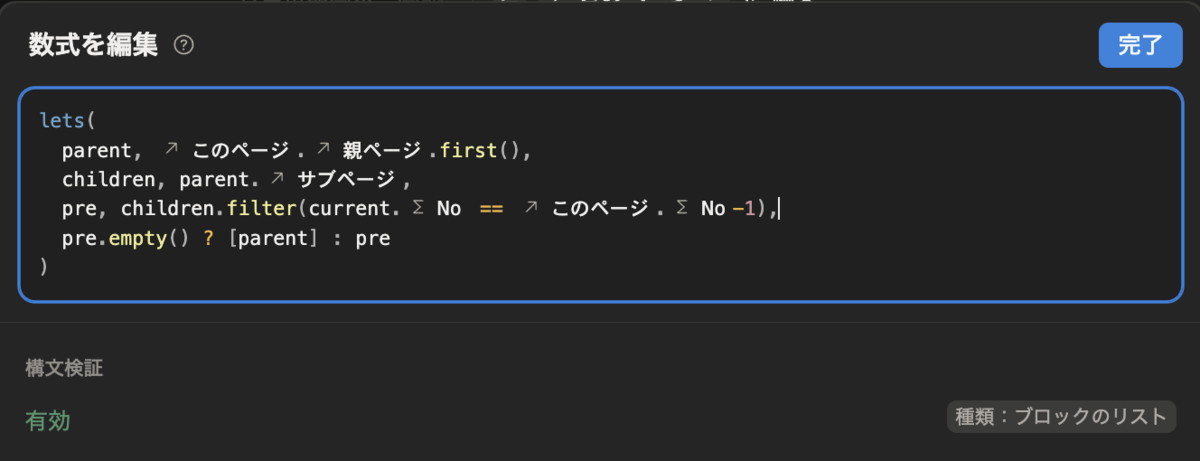The width and height of the screenshot is (1200, 461).
Task: Click the arrow icon before サブページ
Action: coord(278,180)
